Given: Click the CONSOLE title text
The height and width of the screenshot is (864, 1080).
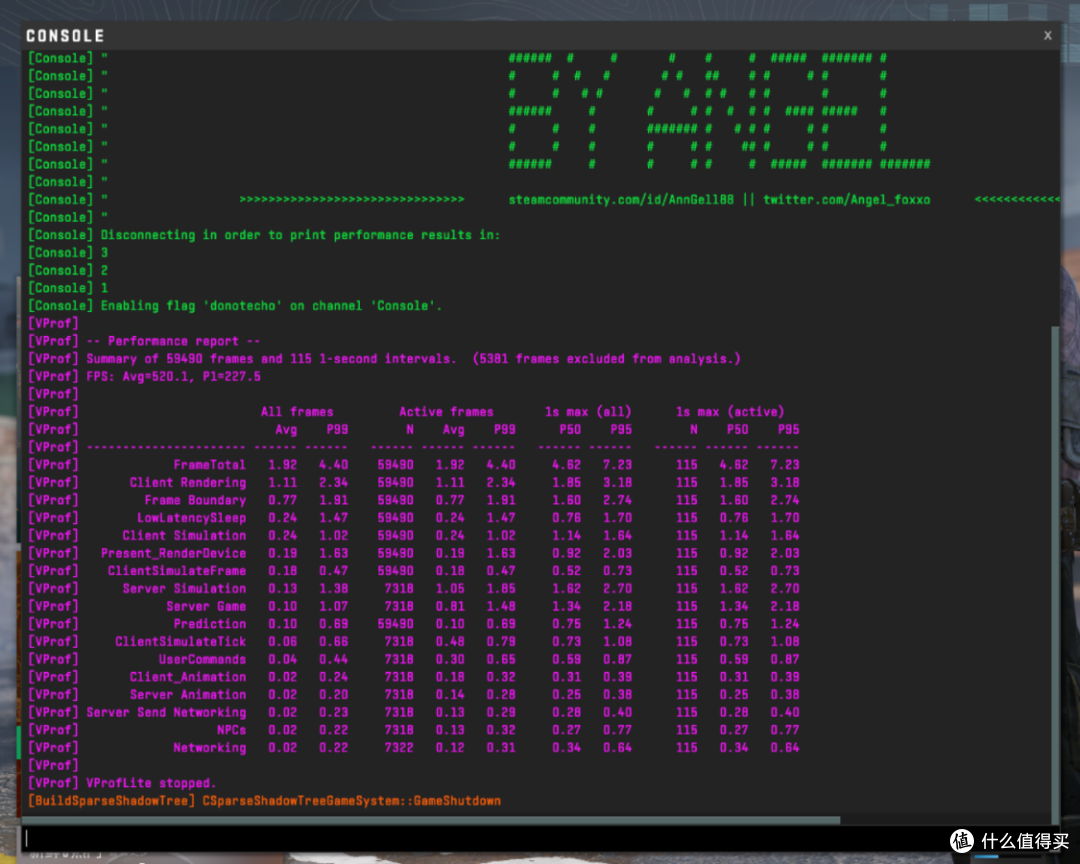Looking at the screenshot, I should coord(65,36).
